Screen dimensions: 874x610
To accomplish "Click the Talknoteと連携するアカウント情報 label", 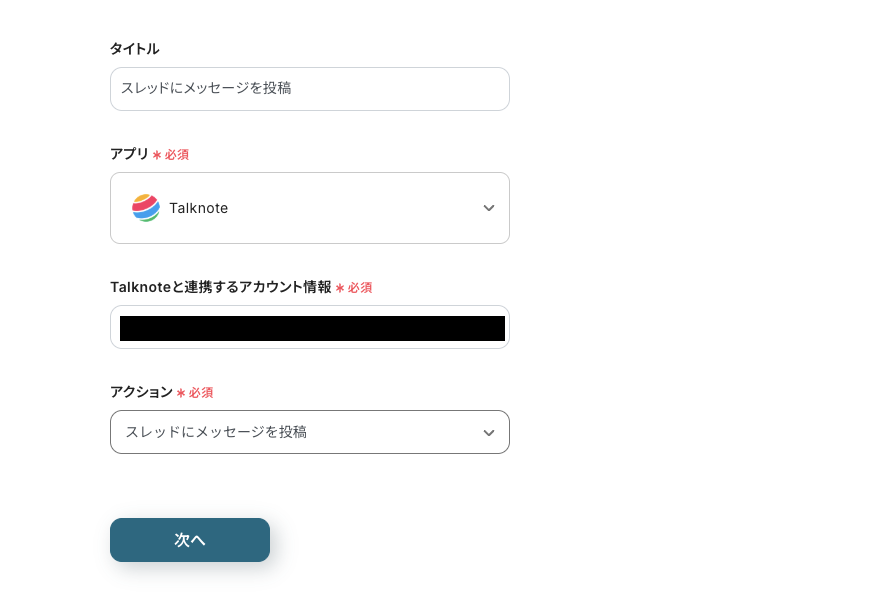I will coord(221,287).
